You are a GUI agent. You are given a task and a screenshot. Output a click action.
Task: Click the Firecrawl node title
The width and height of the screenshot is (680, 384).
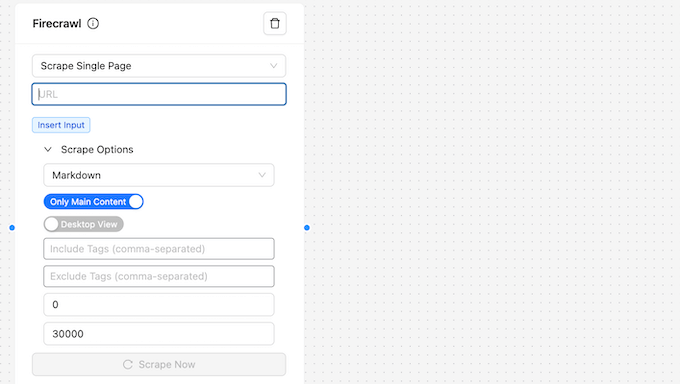pos(57,23)
